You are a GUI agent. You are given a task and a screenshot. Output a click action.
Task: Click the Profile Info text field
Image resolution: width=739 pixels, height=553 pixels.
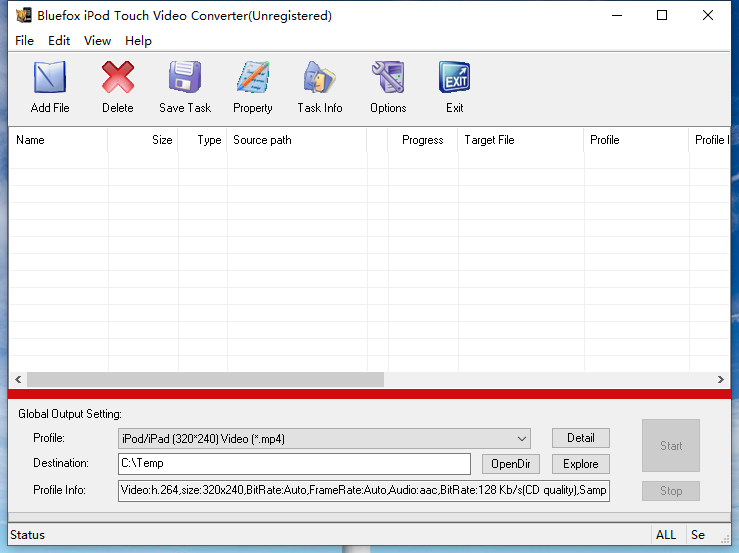[x=364, y=491]
